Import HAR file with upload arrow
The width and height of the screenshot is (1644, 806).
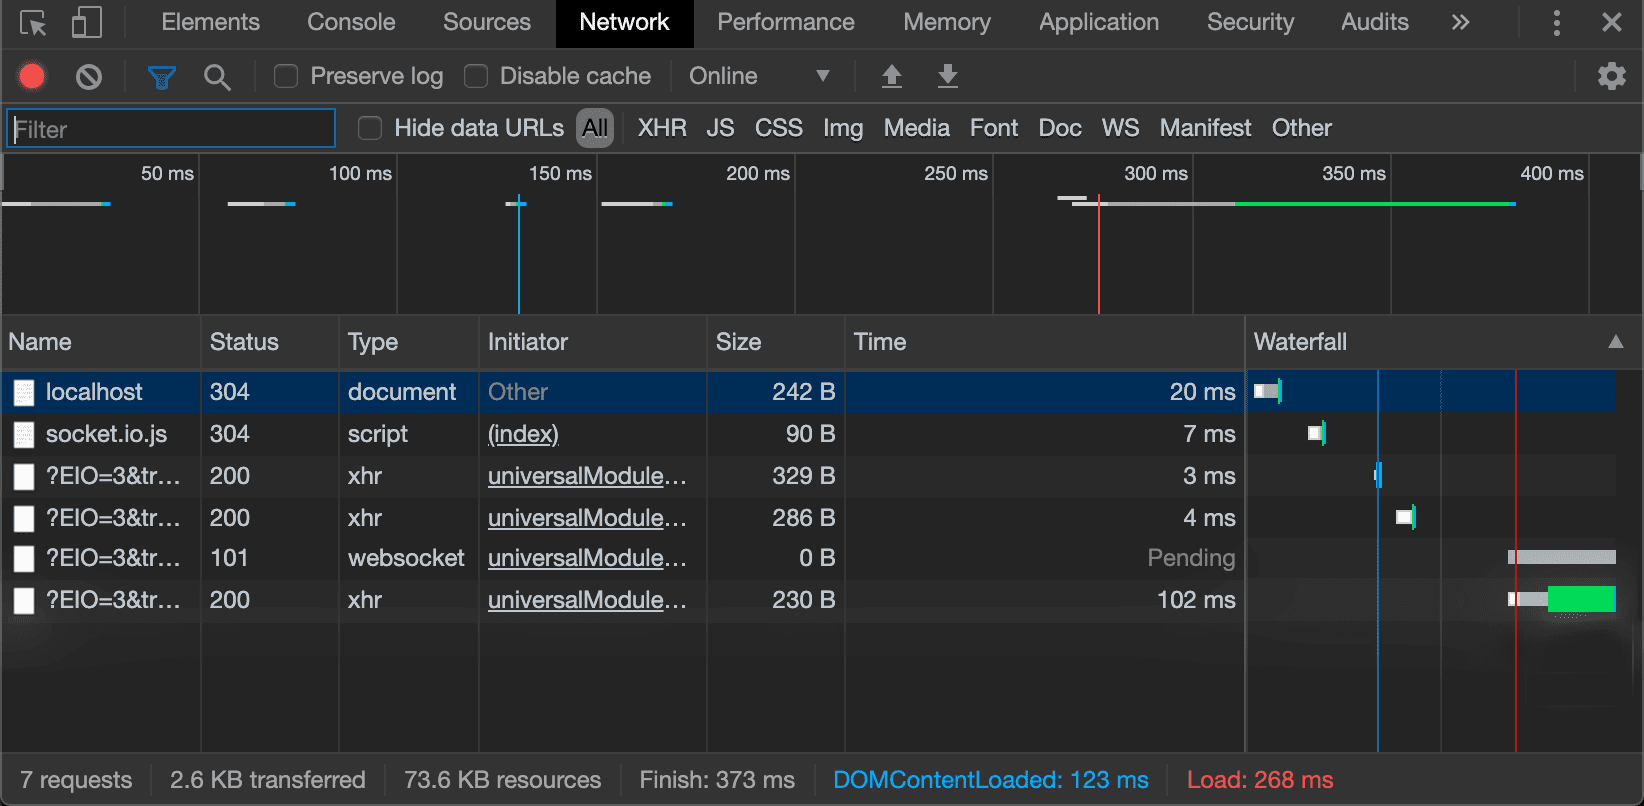[891, 76]
